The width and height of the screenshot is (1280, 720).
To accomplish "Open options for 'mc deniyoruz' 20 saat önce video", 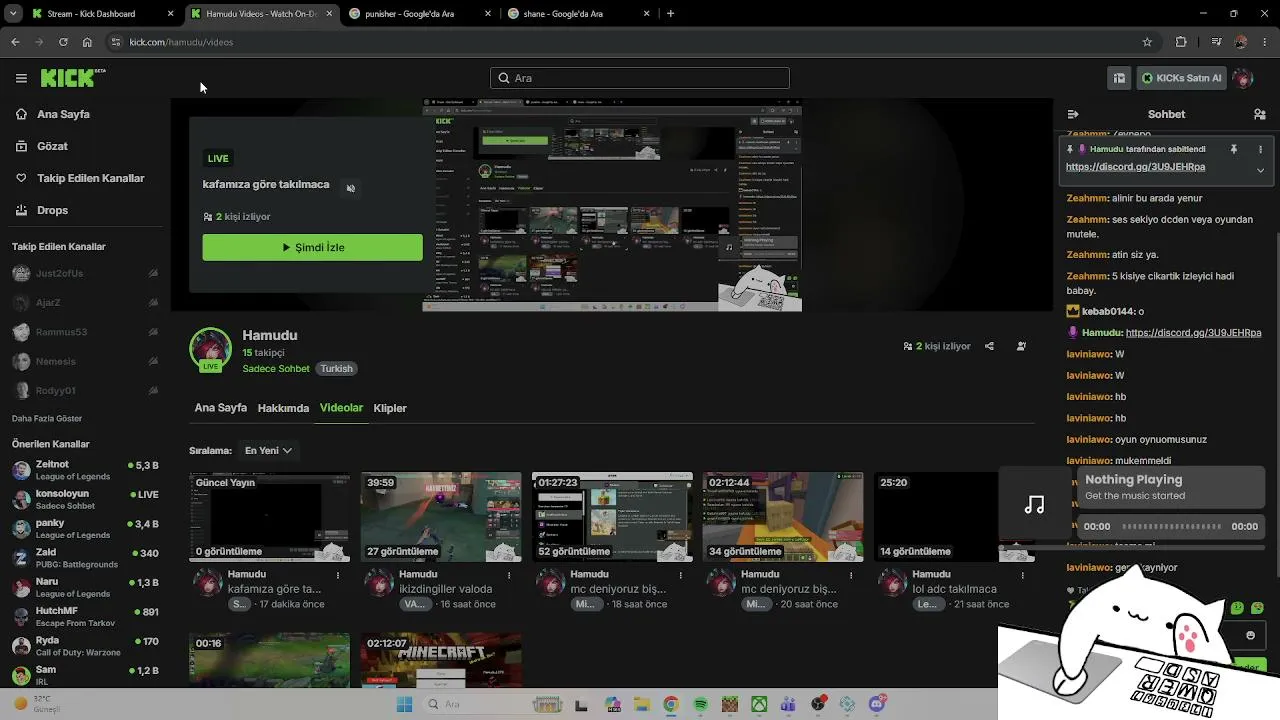I will [850, 575].
